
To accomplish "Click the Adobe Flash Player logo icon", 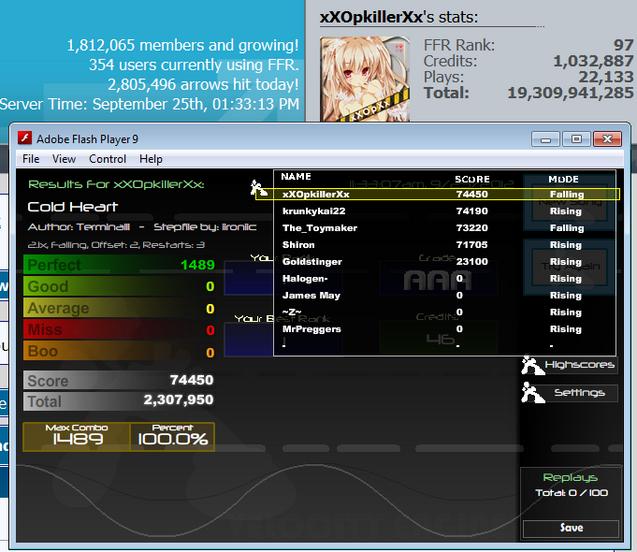I will pos(25,138).
